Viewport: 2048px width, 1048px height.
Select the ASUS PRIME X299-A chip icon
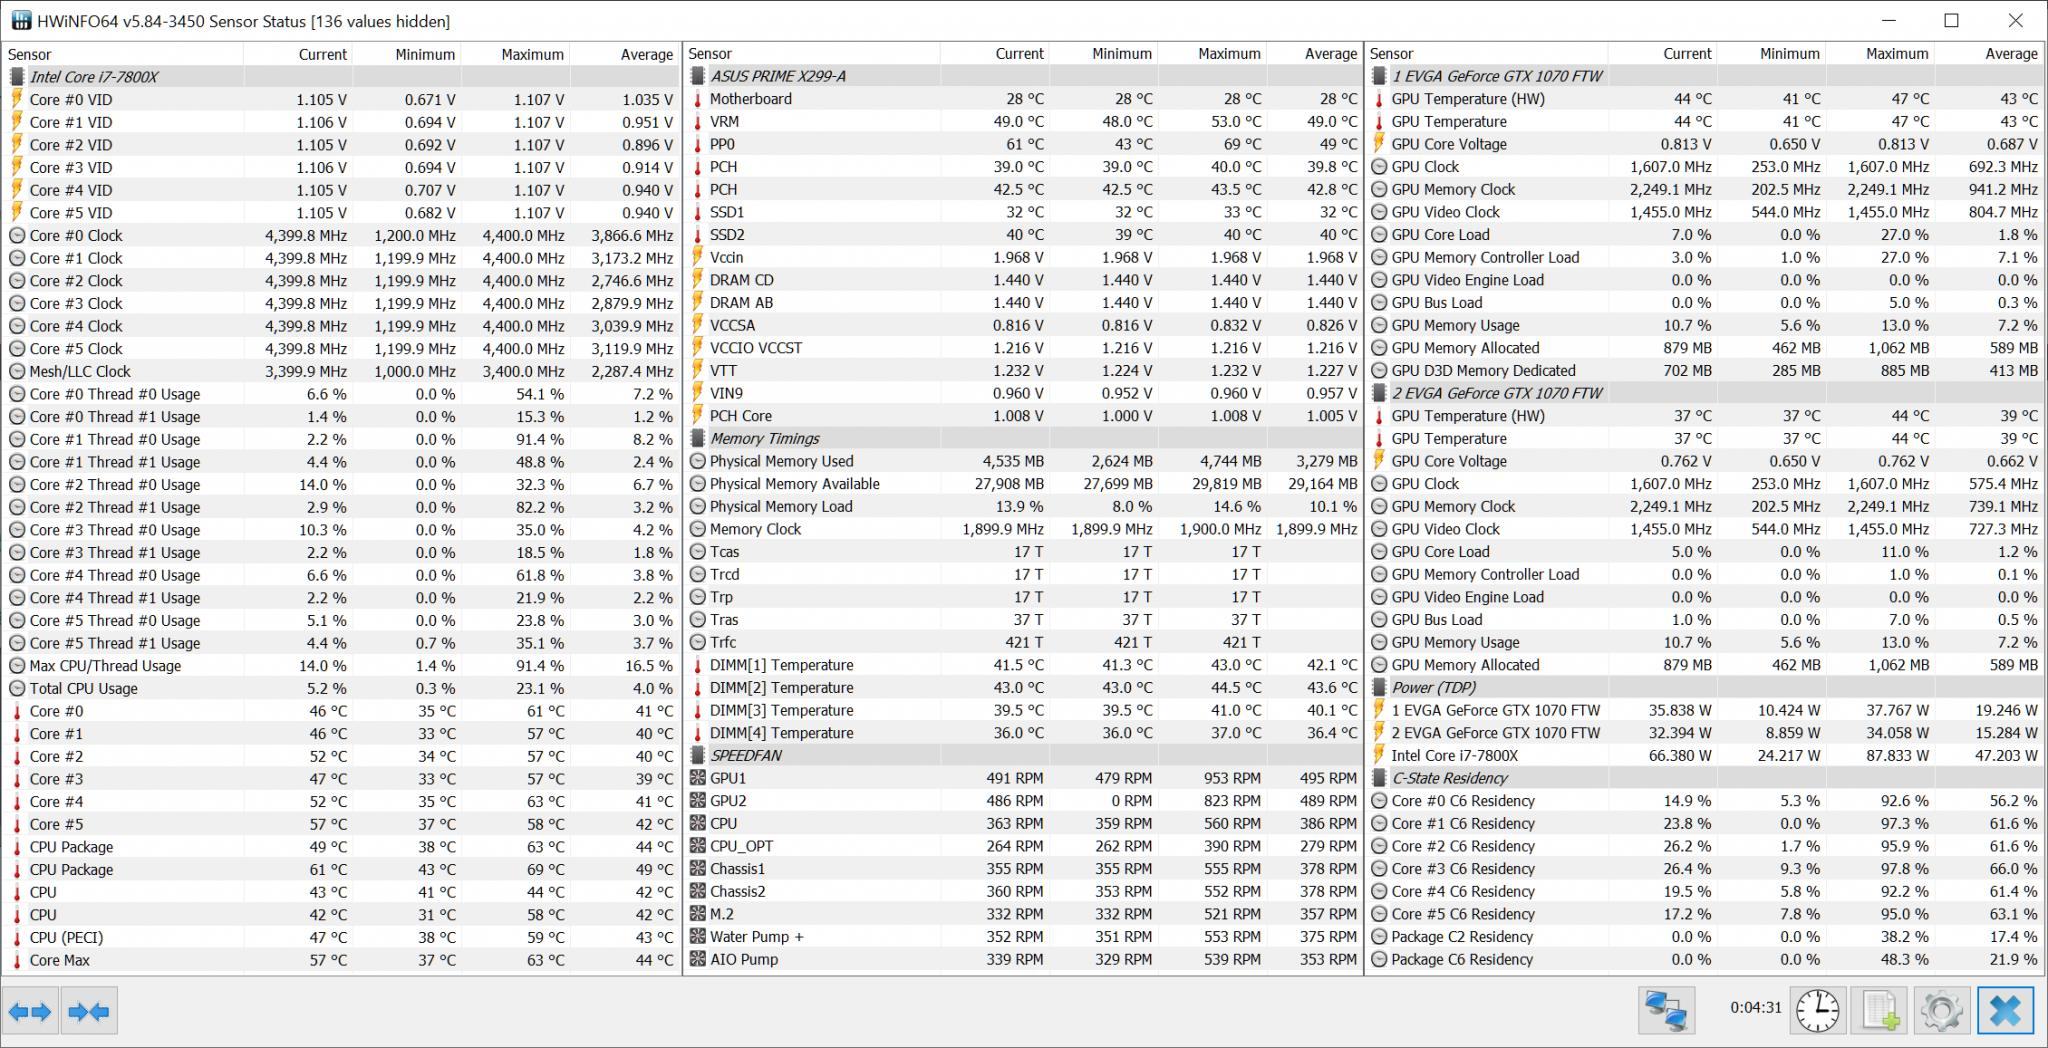click(697, 76)
